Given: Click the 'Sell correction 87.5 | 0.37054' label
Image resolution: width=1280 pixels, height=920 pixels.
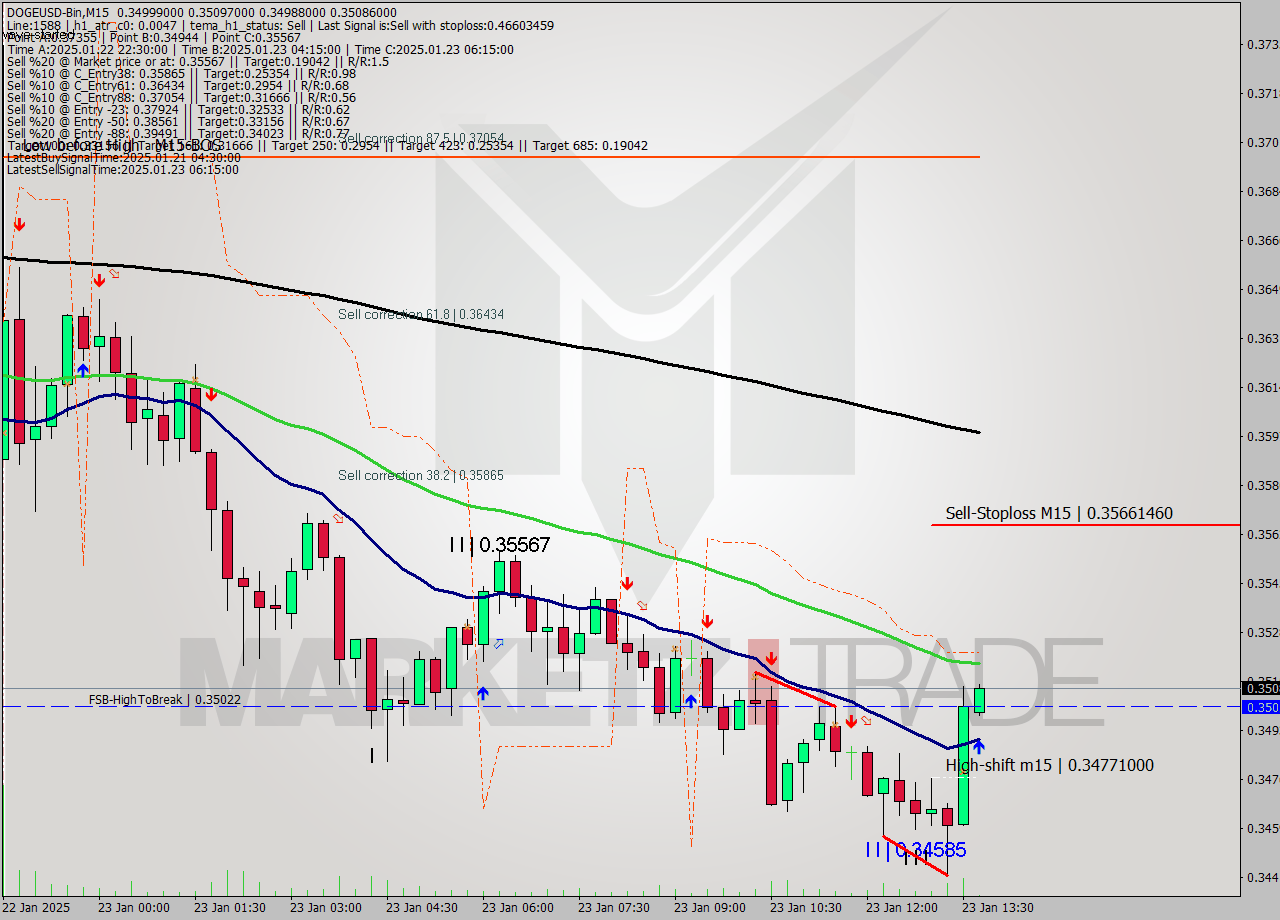Looking at the screenshot, I should (x=421, y=138).
